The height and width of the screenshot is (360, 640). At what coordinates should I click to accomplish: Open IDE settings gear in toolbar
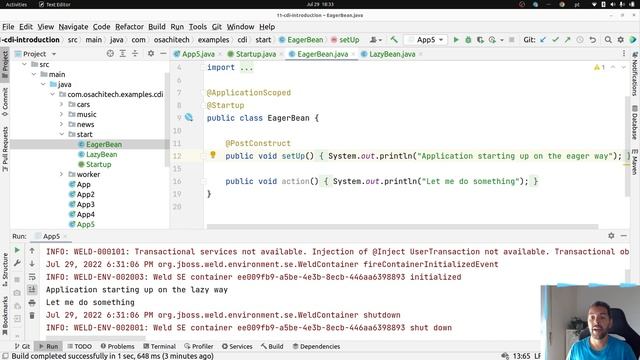(x=620, y=40)
